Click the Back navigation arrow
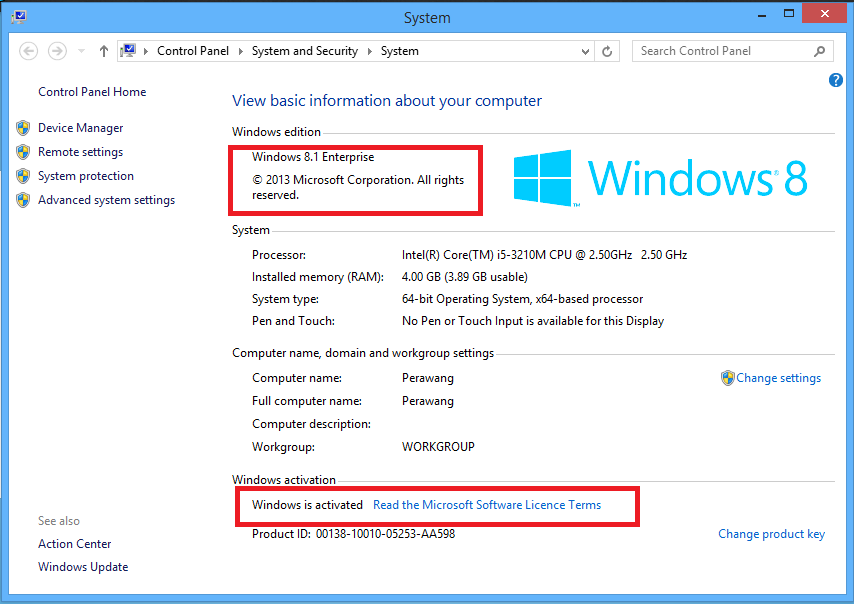This screenshot has height=605, width=855. pyautogui.click(x=28, y=51)
